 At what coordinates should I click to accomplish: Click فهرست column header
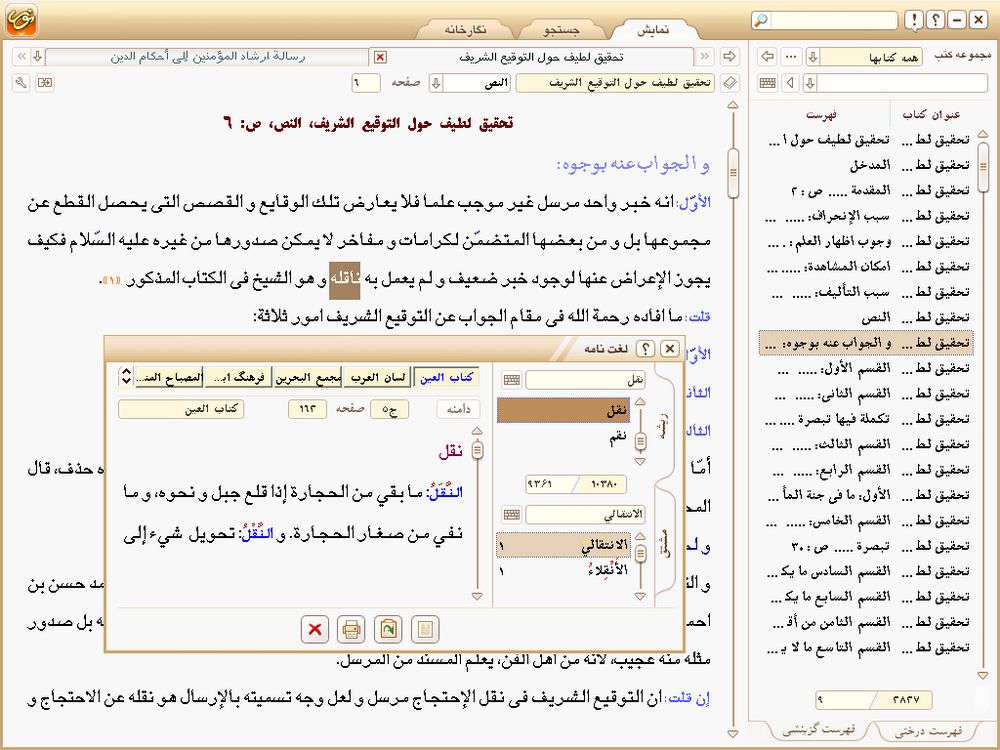click(821, 115)
